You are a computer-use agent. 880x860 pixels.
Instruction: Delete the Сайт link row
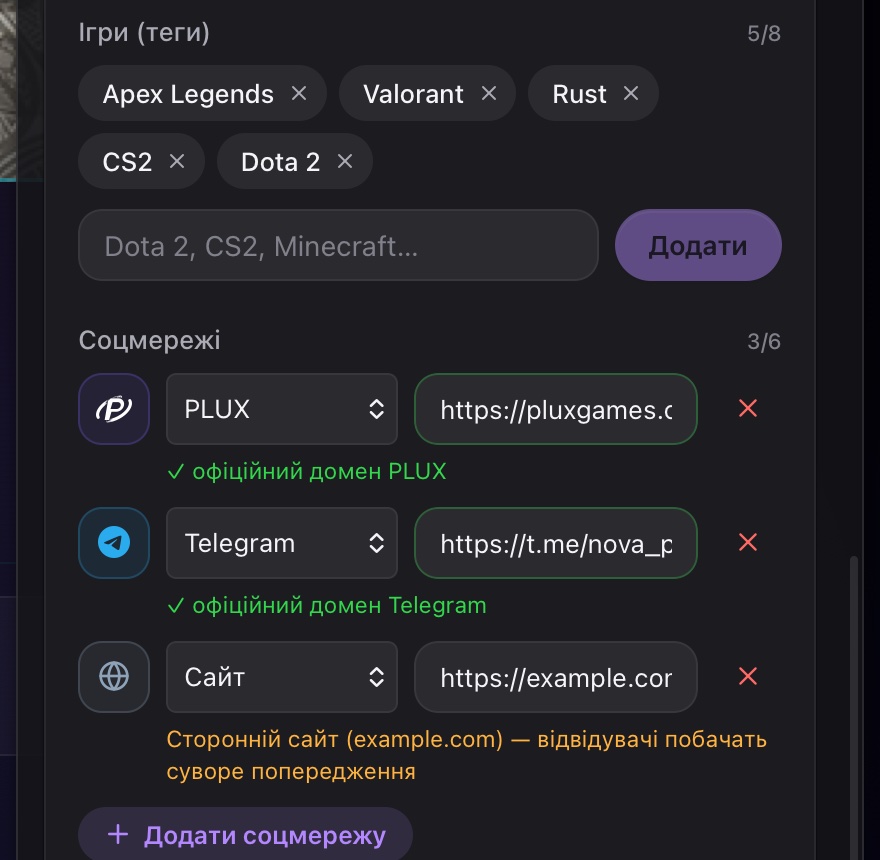pos(748,676)
